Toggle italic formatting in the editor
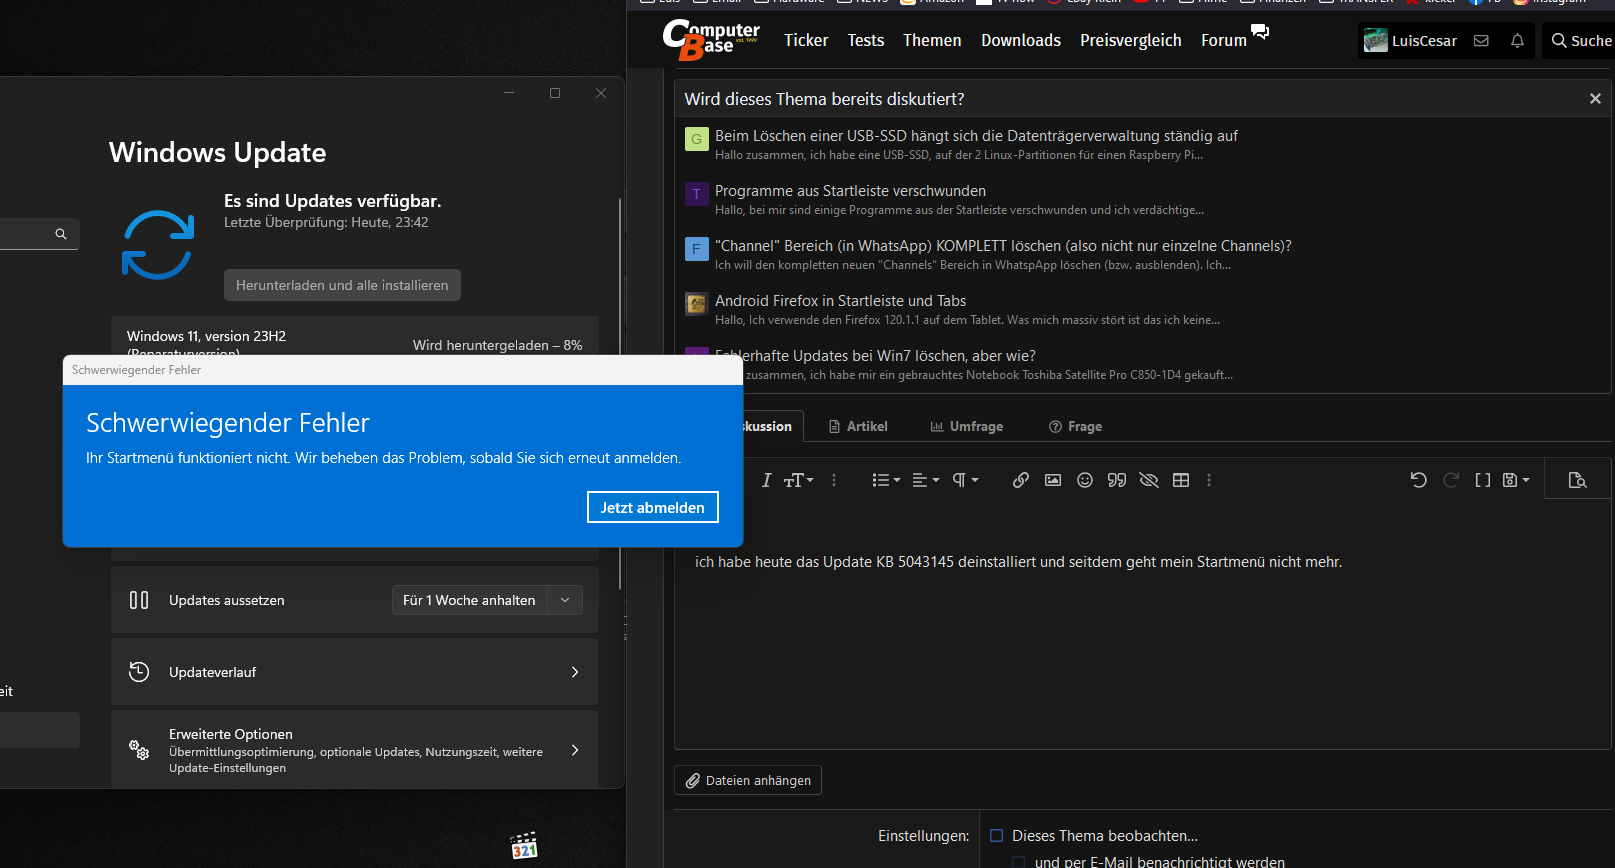The image size is (1615, 868). point(766,480)
